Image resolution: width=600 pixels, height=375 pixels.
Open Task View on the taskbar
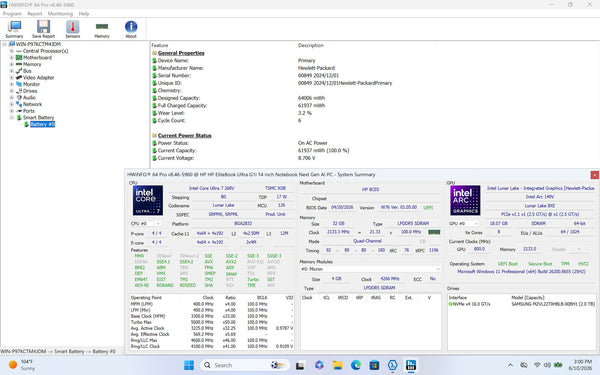(300, 365)
